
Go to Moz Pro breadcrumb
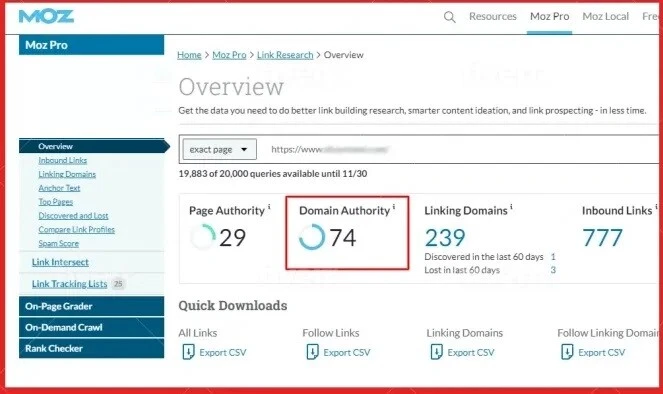click(x=229, y=55)
